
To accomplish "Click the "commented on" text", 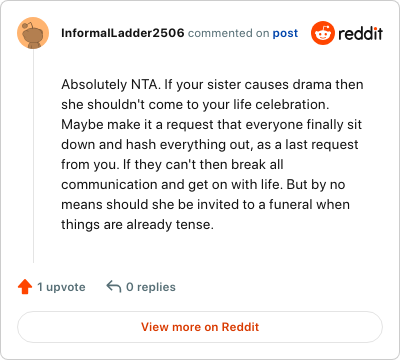I will (228, 33).
